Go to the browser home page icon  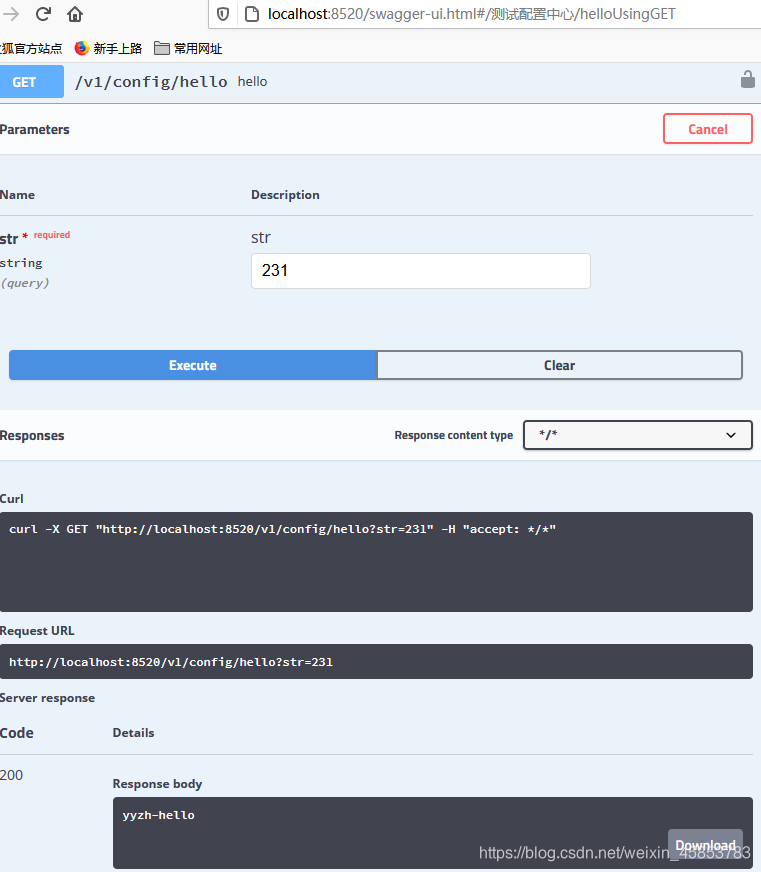click(x=75, y=14)
